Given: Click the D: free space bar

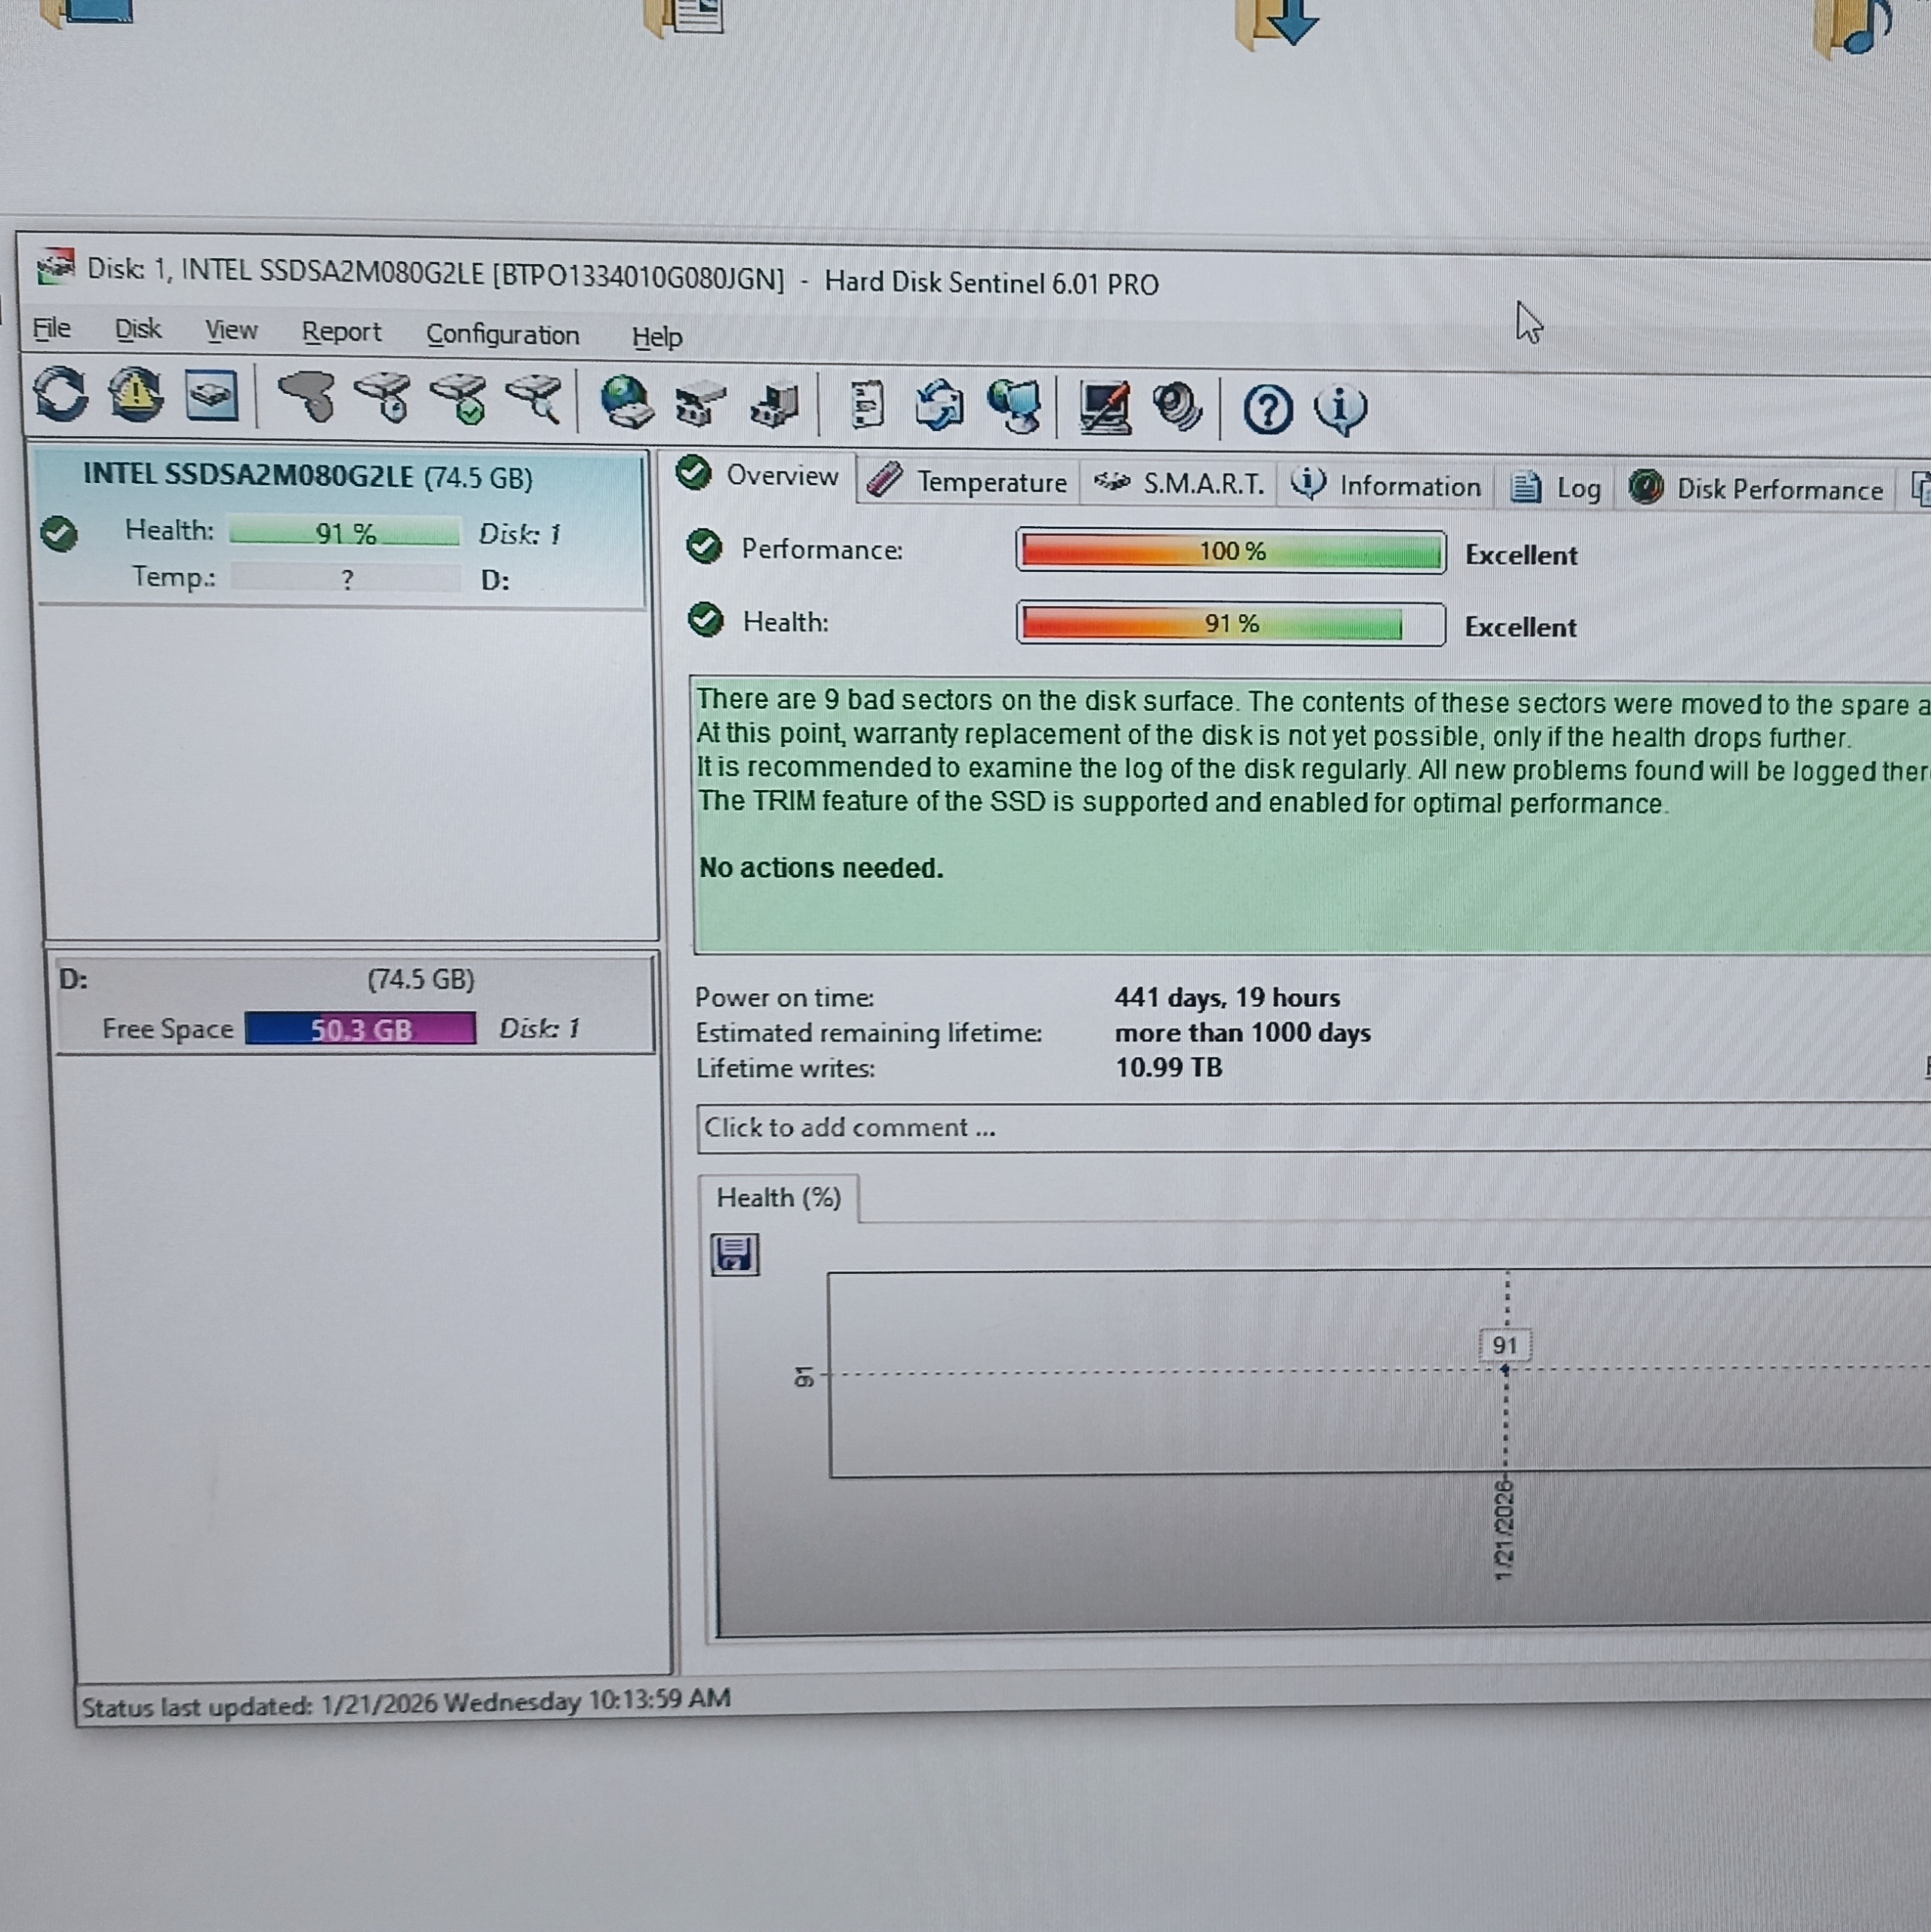Looking at the screenshot, I should [x=360, y=1029].
